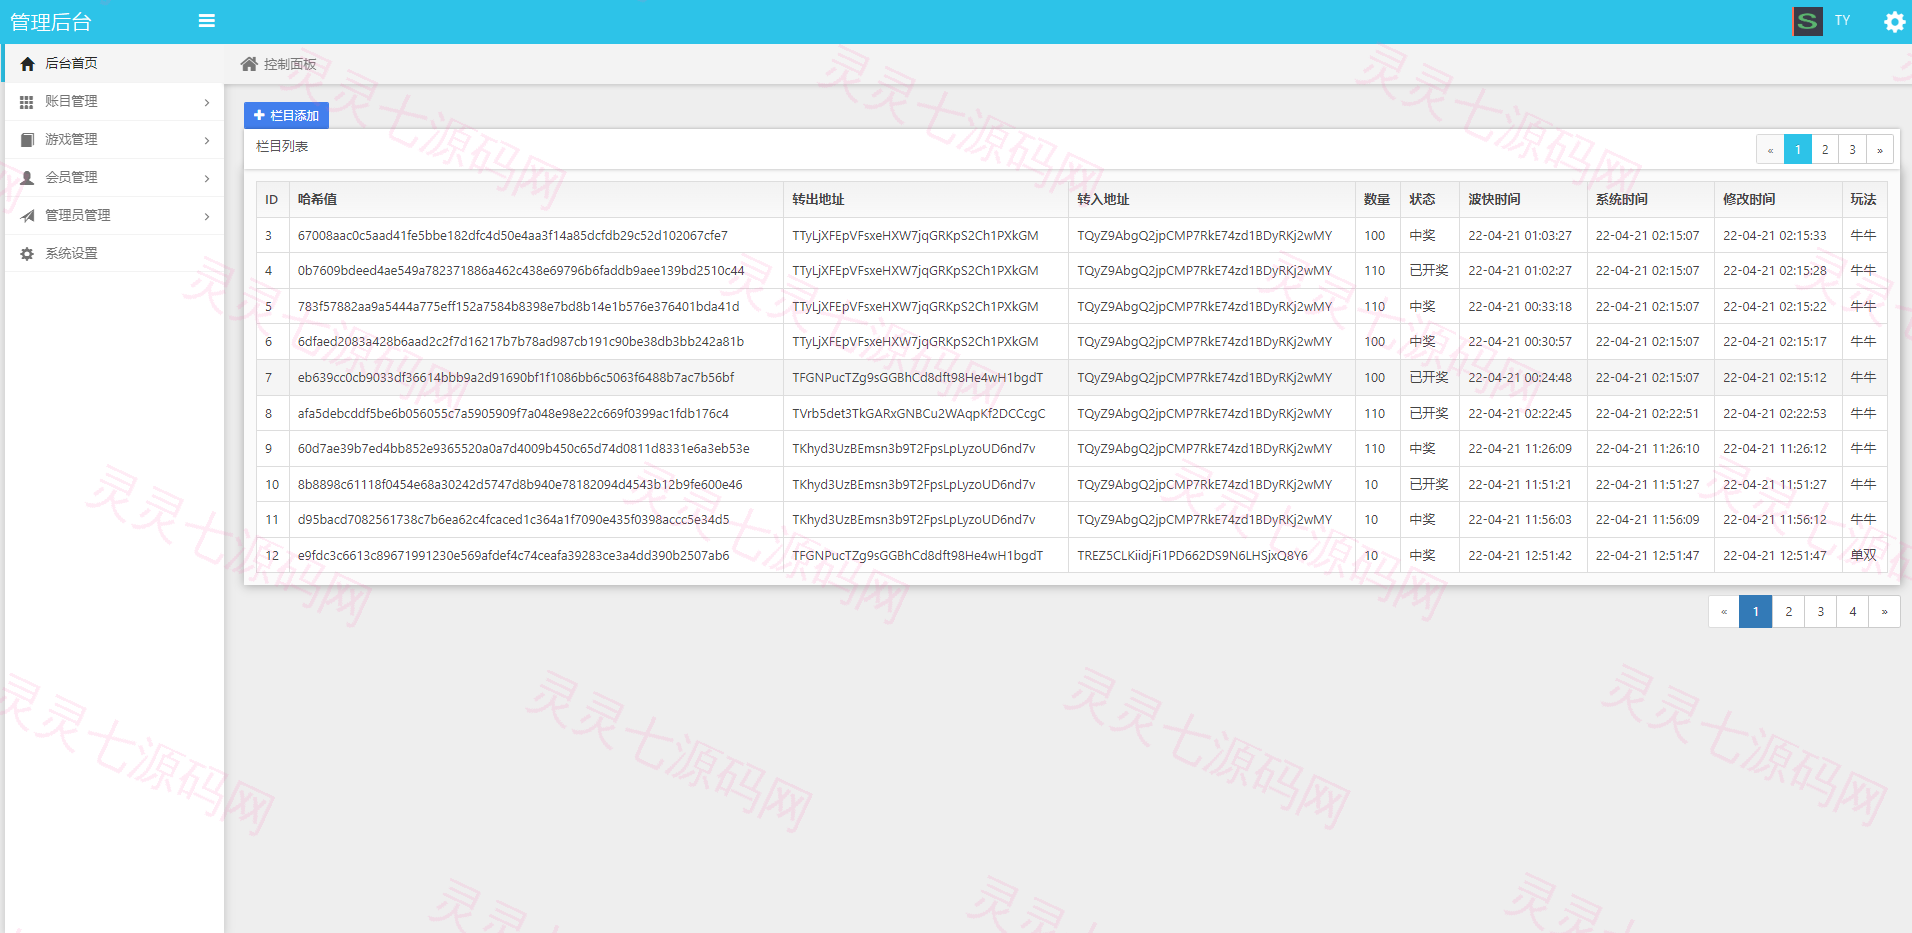Screen dimensions: 1912x933
Task: Expand the 账目管理 menu chevron
Action: click(207, 102)
